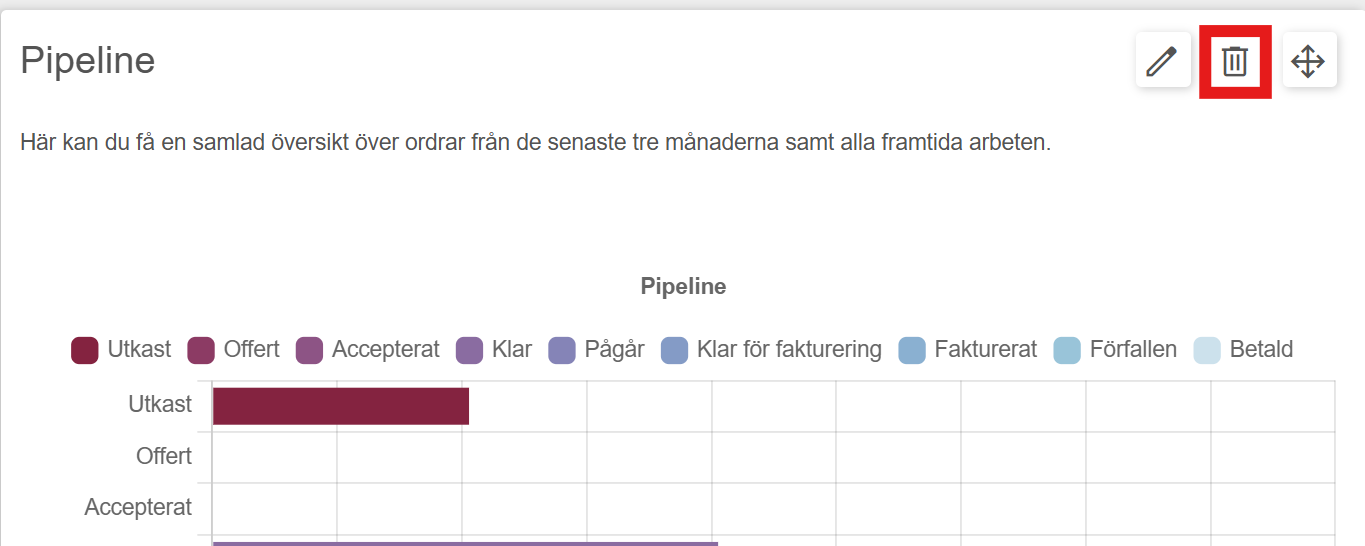This screenshot has height=546, width=1365.
Task: Toggle the Klar legend entry
Action: pos(494,350)
